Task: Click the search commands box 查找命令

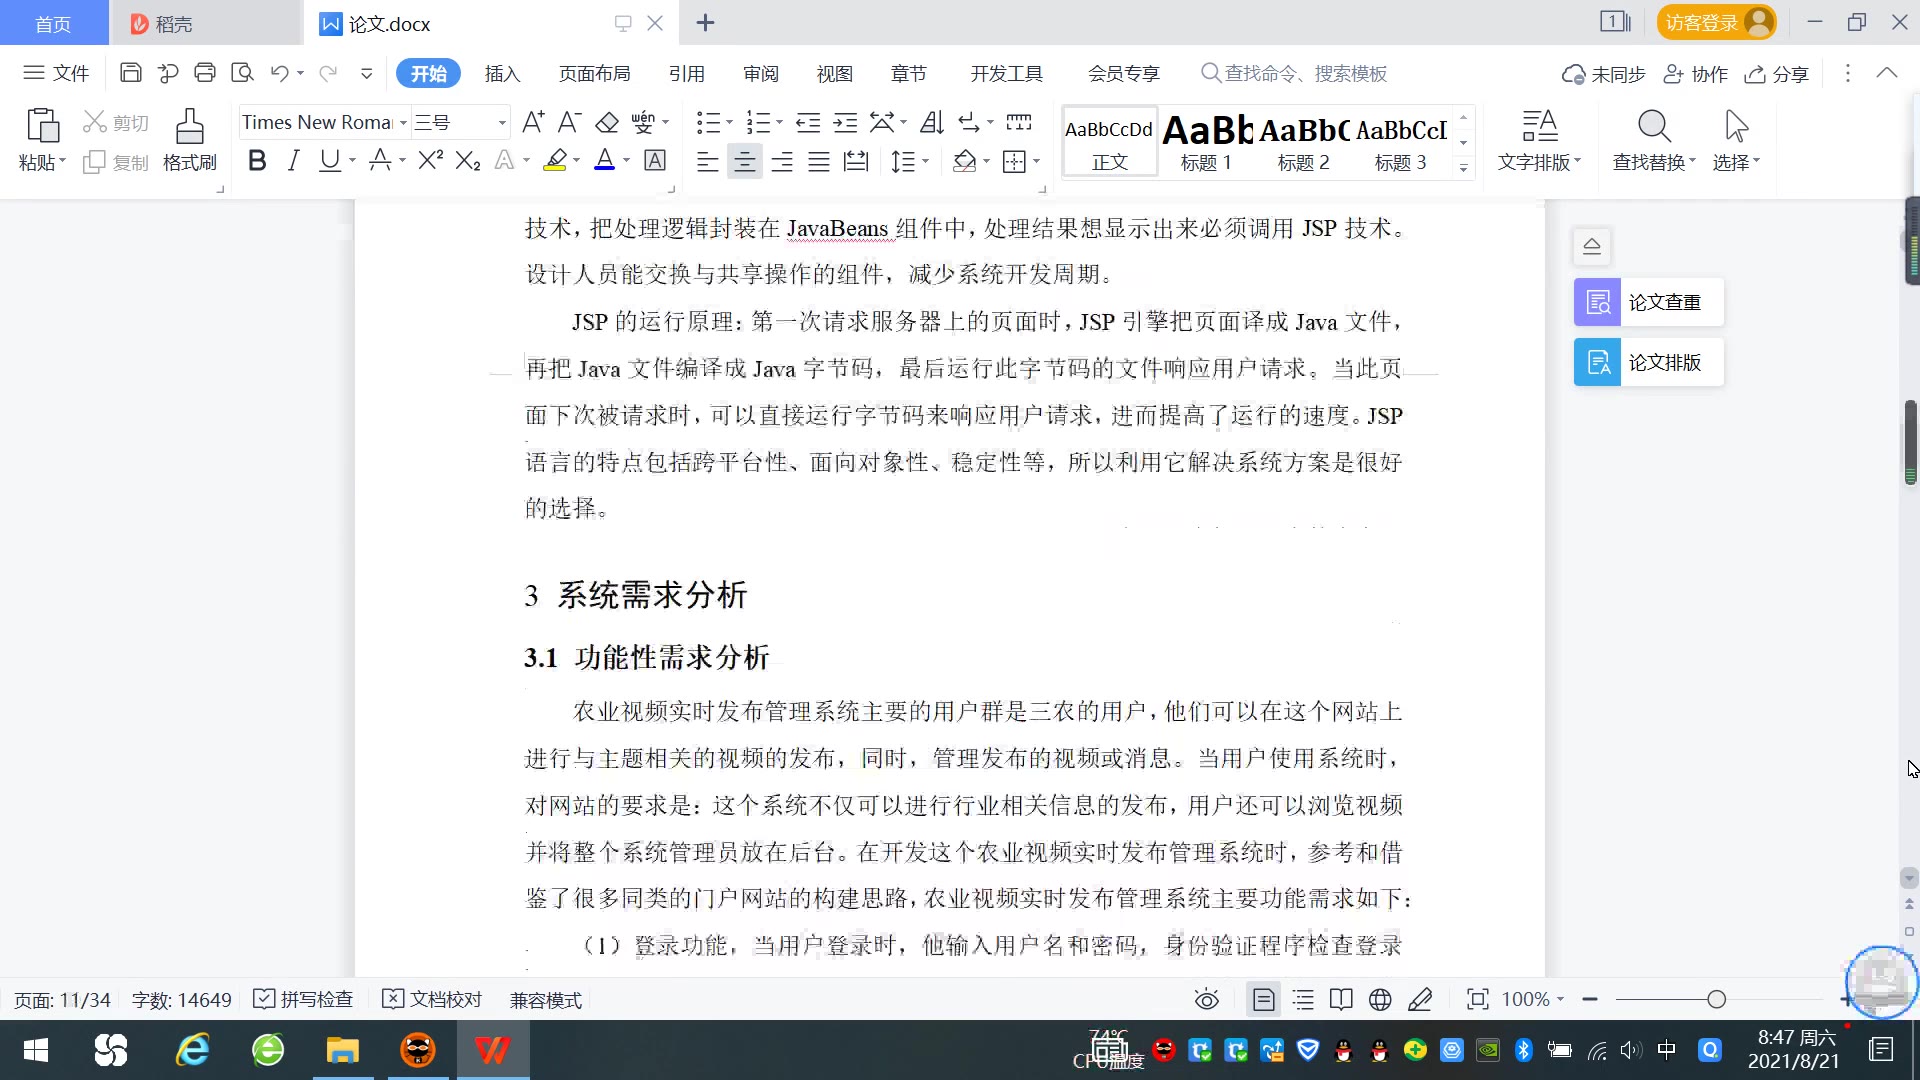Action: [1305, 74]
